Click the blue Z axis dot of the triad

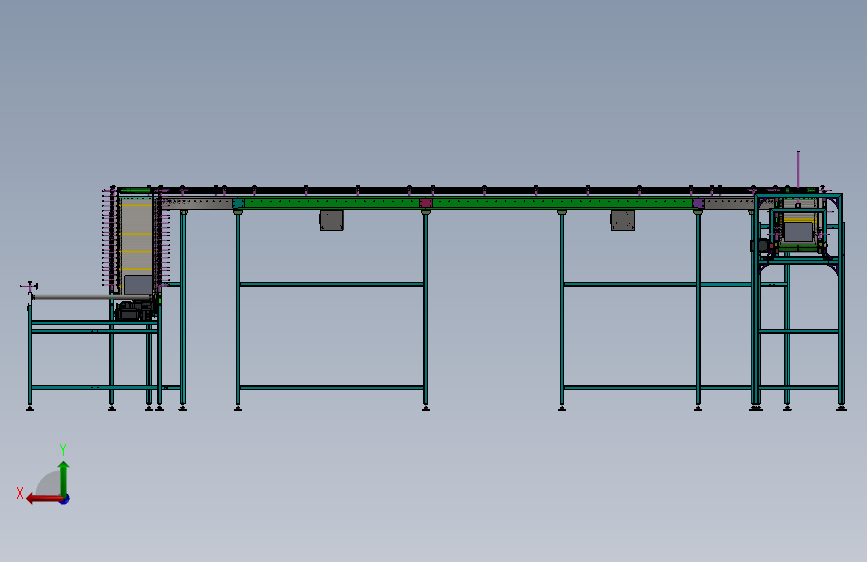tap(65, 499)
